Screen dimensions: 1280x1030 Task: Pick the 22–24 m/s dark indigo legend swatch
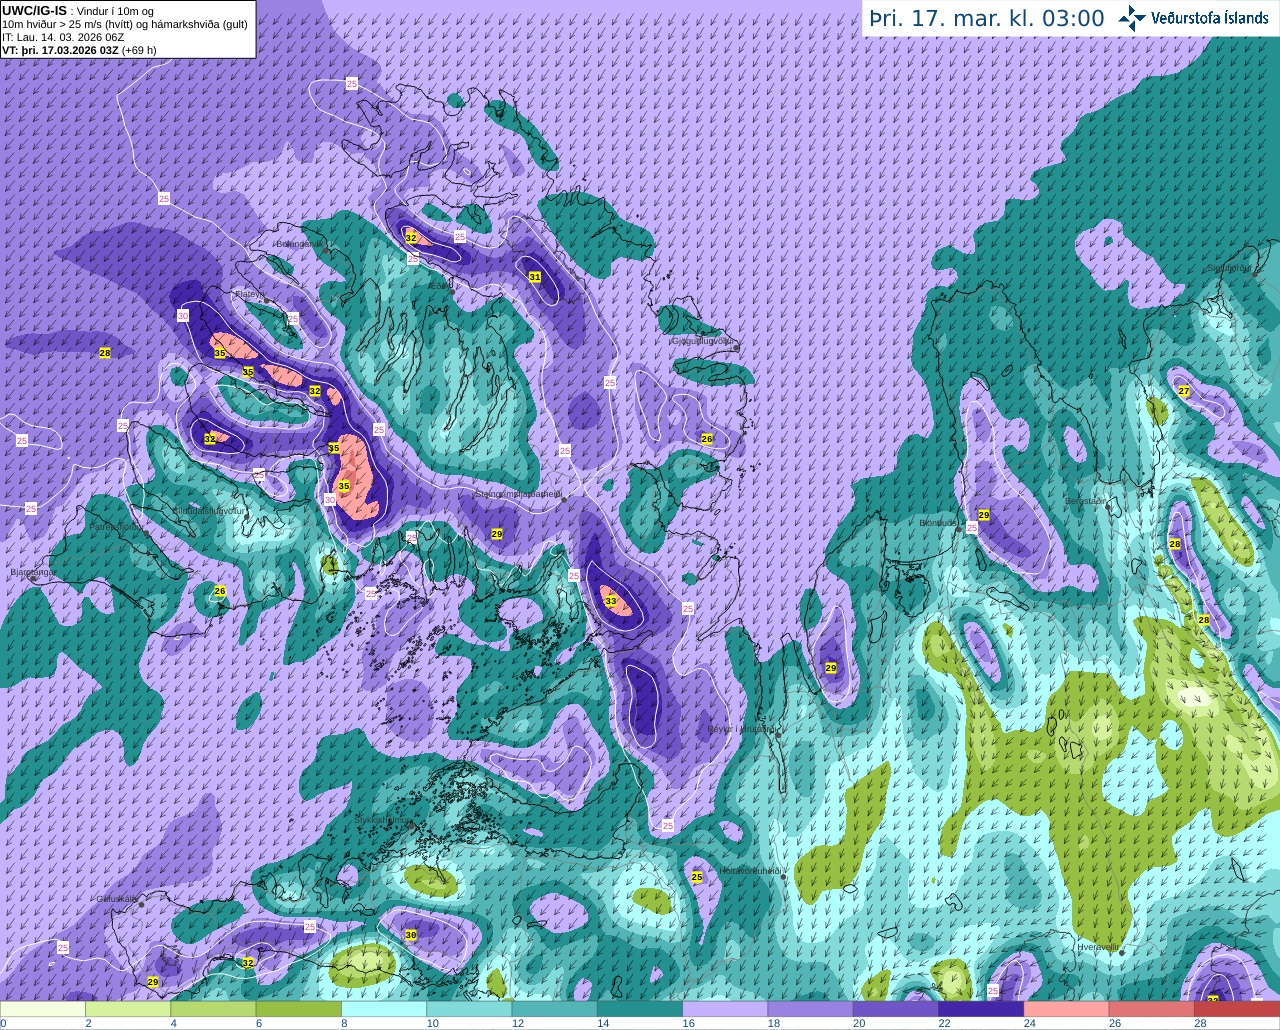pyautogui.click(x=981, y=1009)
